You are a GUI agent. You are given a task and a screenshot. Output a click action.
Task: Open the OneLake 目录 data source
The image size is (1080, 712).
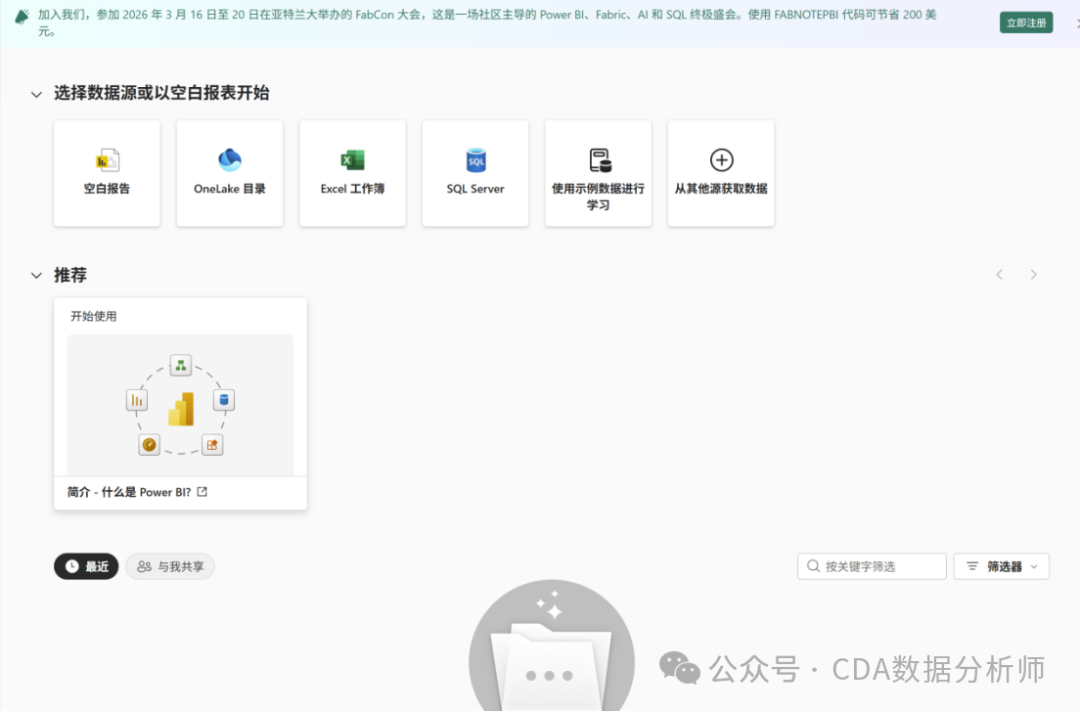tap(230, 172)
